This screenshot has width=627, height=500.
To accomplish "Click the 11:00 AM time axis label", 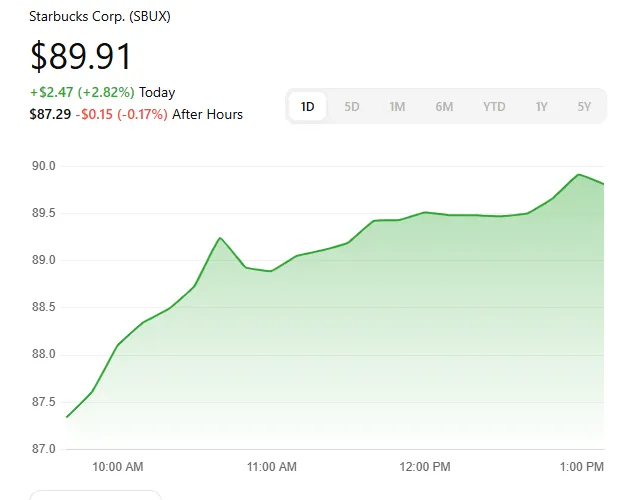I will pos(271,467).
